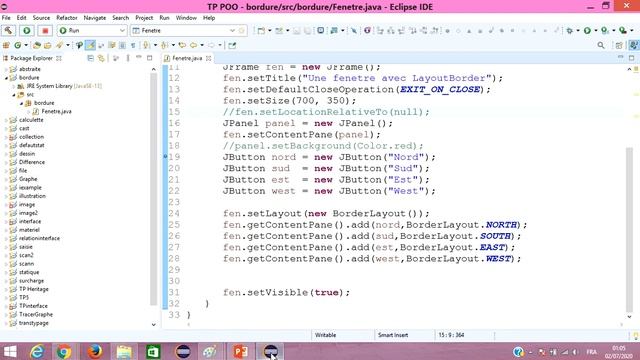Toggle Show Whitespace Characters pilcrow icon
The width and height of the screenshot is (640, 360).
[x=133, y=45]
